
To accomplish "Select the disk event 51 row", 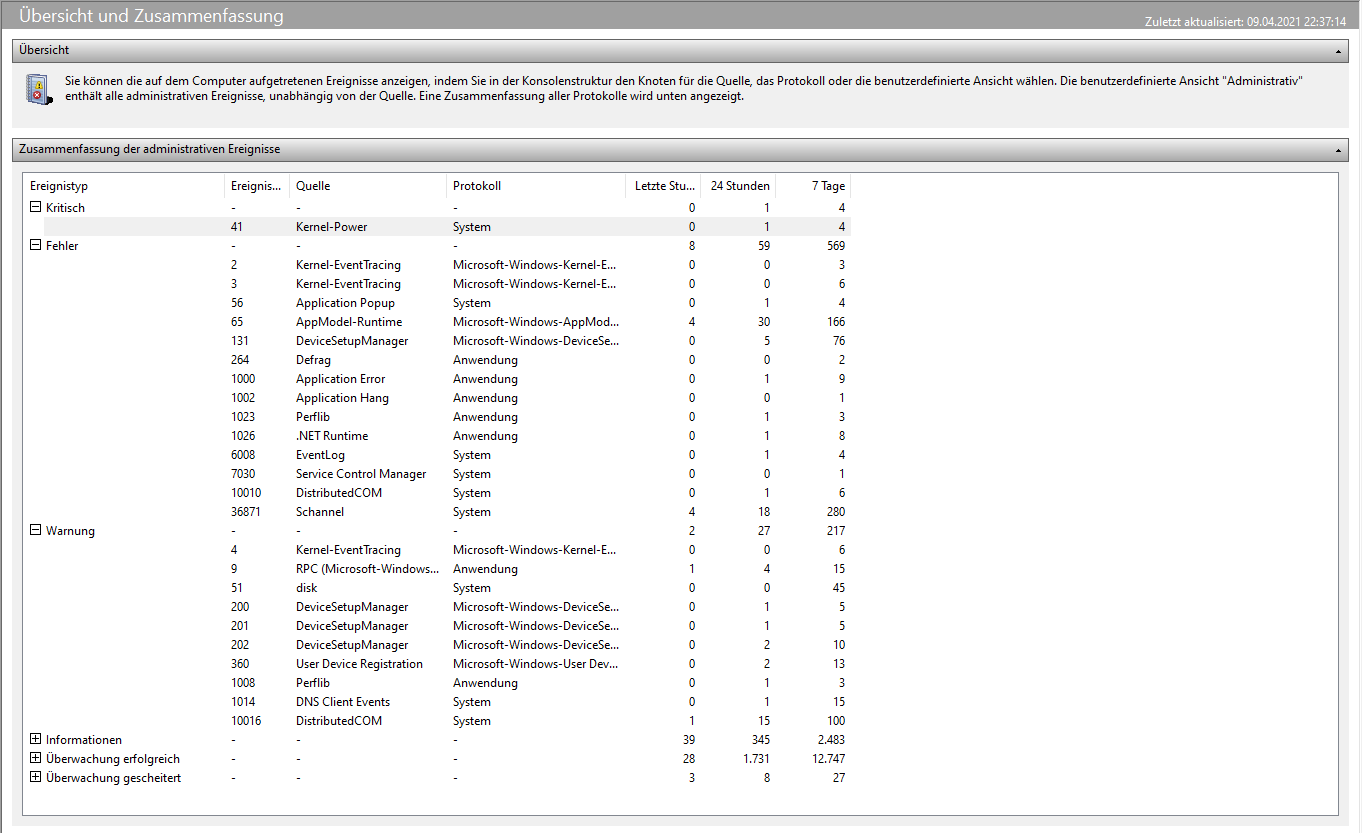I will 447,588.
